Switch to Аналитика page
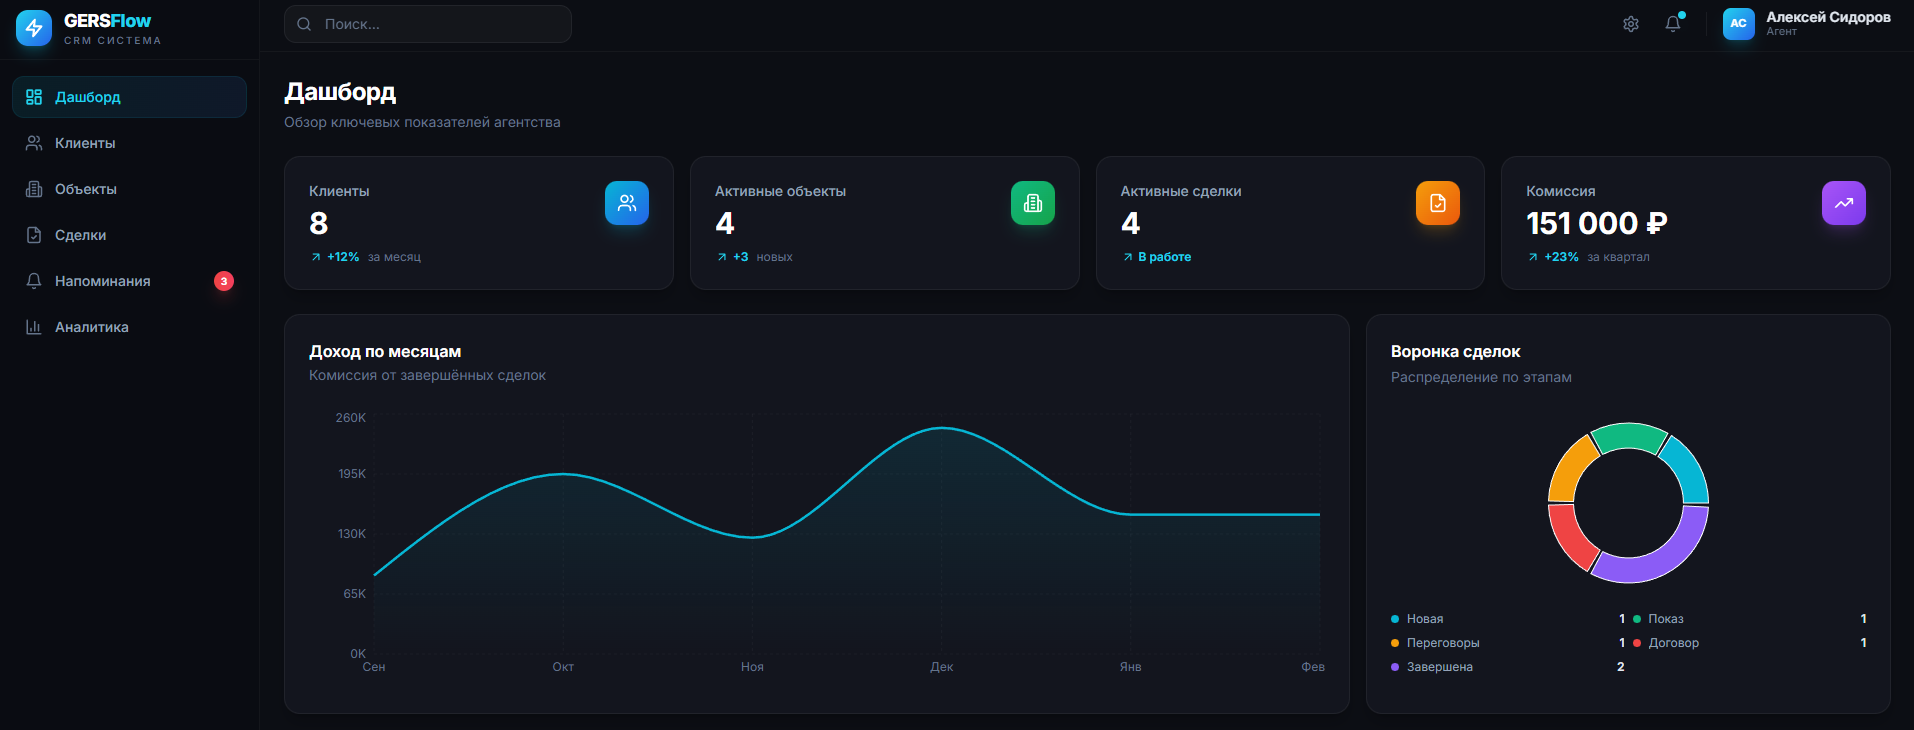The width and height of the screenshot is (1914, 730). (x=91, y=327)
